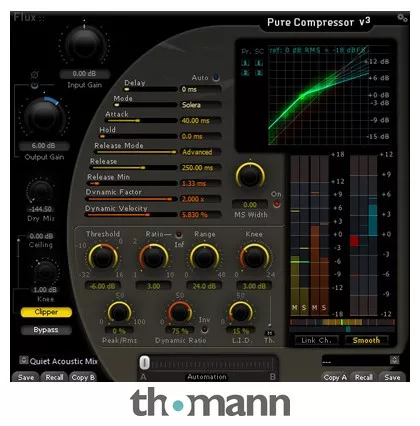Click the Bypass button
The width and height of the screenshot is (420, 426).
(x=46, y=330)
